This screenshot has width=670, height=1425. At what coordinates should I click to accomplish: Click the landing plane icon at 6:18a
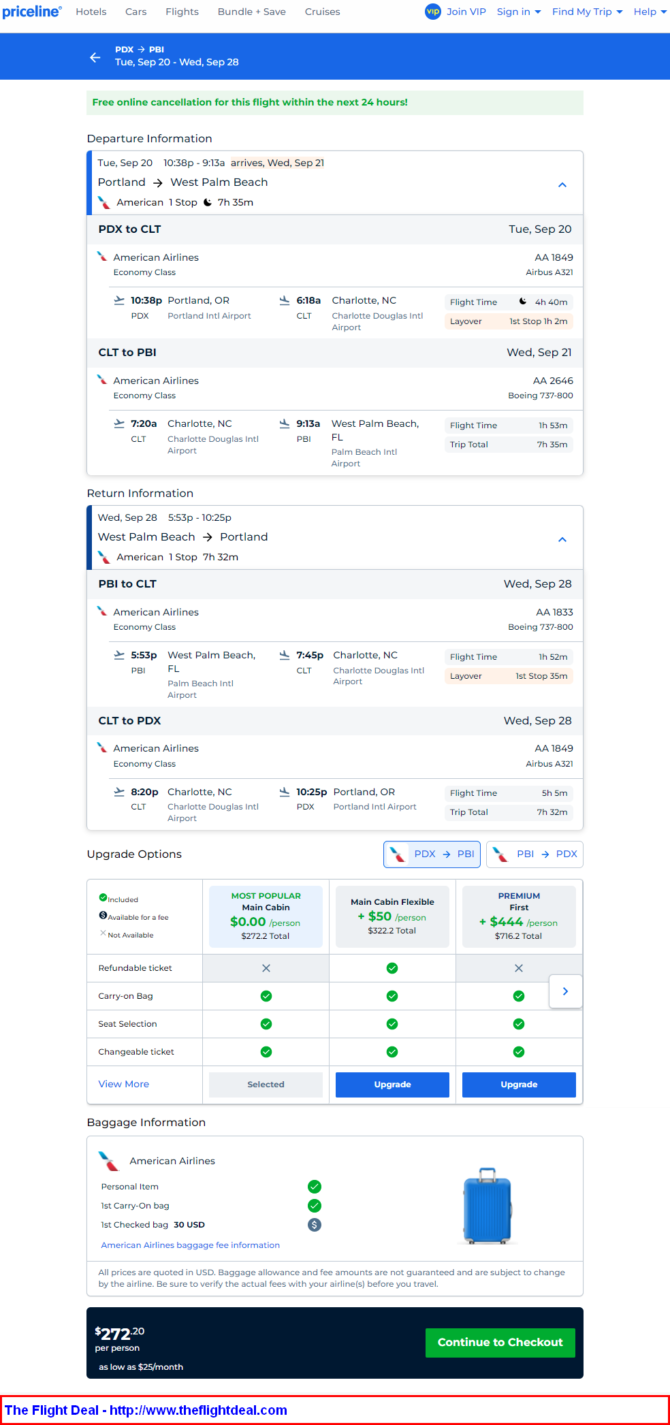click(x=285, y=300)
